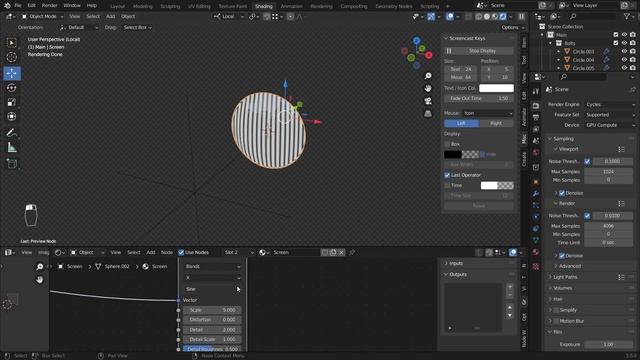Select the Annotate tool
Screen dimensions: 640x360
click(x=12, y=133)
